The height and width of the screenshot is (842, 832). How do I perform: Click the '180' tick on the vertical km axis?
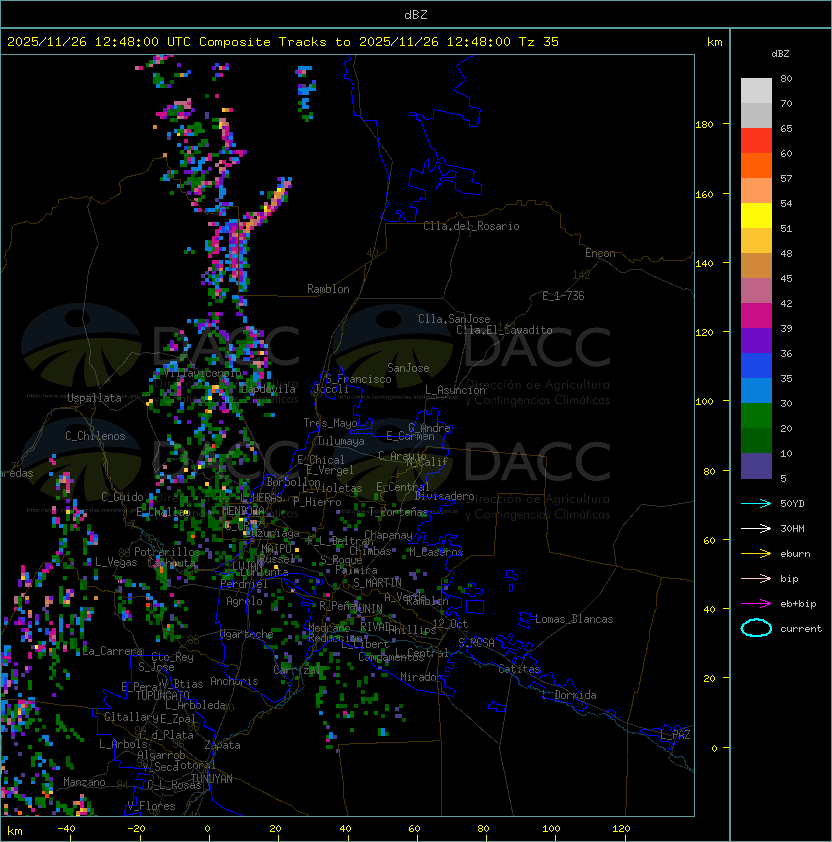click(704, 125)
